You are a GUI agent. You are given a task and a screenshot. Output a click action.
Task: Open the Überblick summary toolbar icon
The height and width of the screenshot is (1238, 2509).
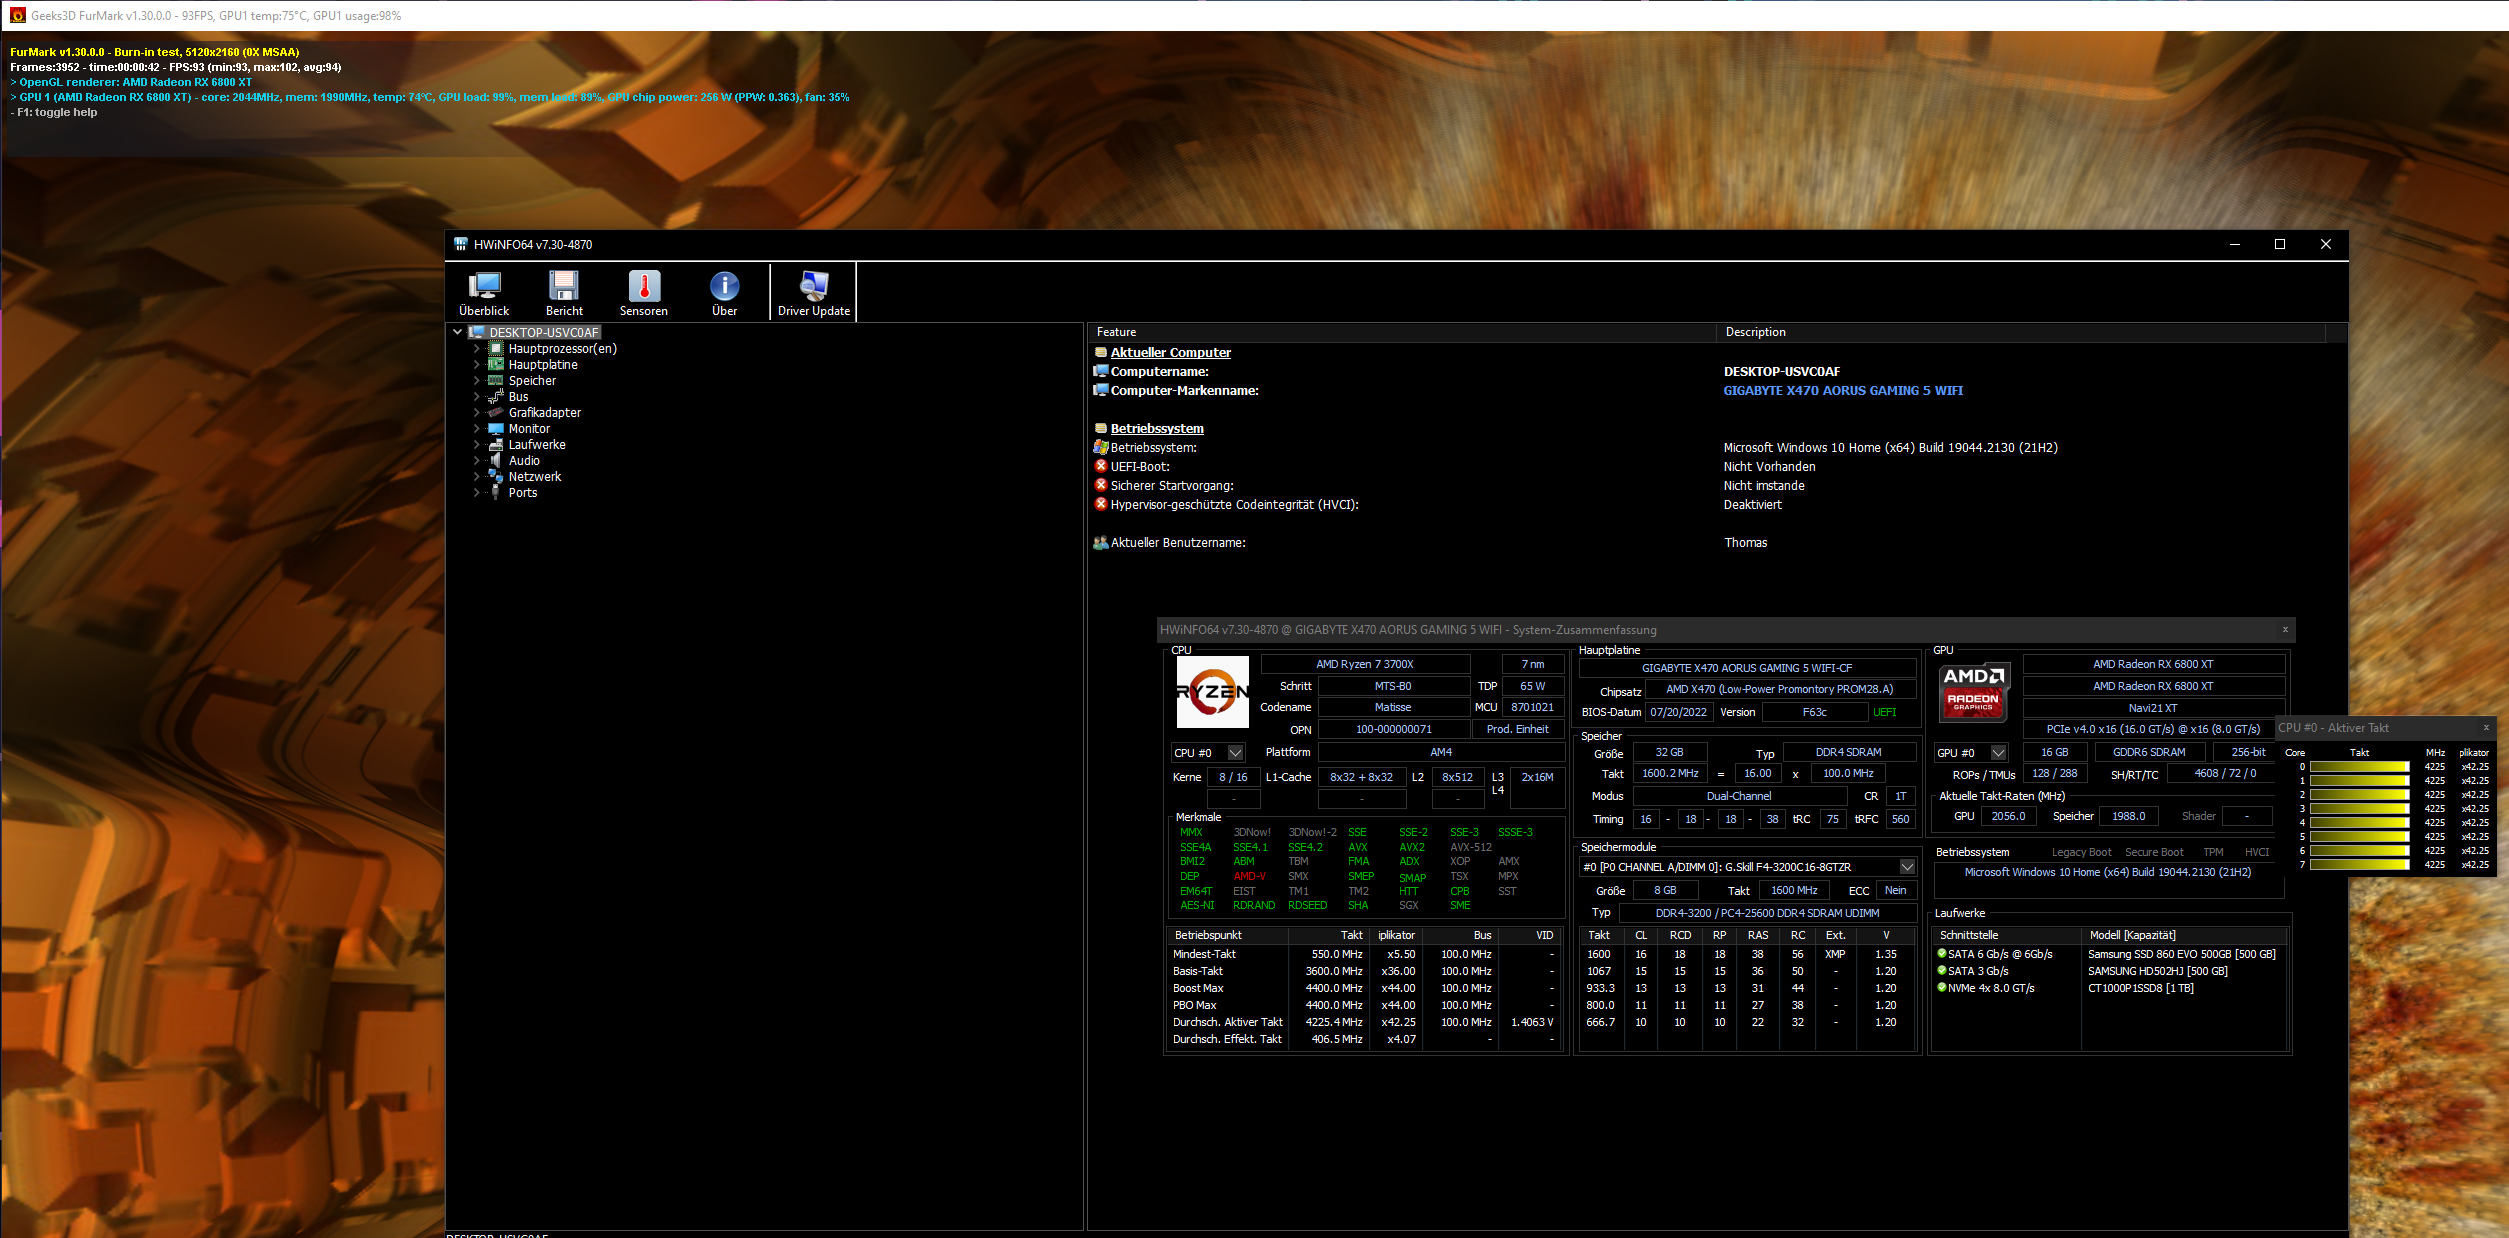tap(484, 291)
